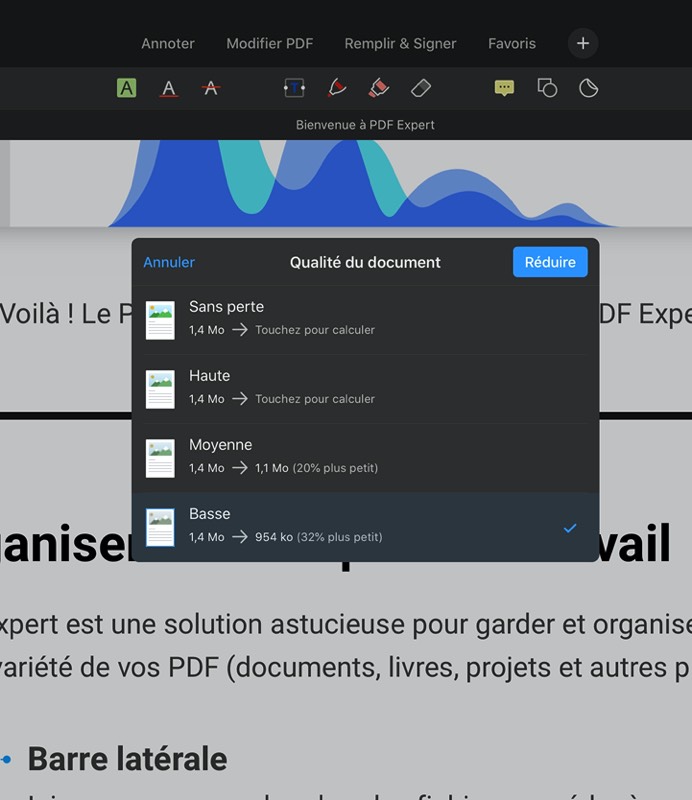Switch to Modifier PDF tab
Screen dimensions: 692x800
click(x=269, y=43)
